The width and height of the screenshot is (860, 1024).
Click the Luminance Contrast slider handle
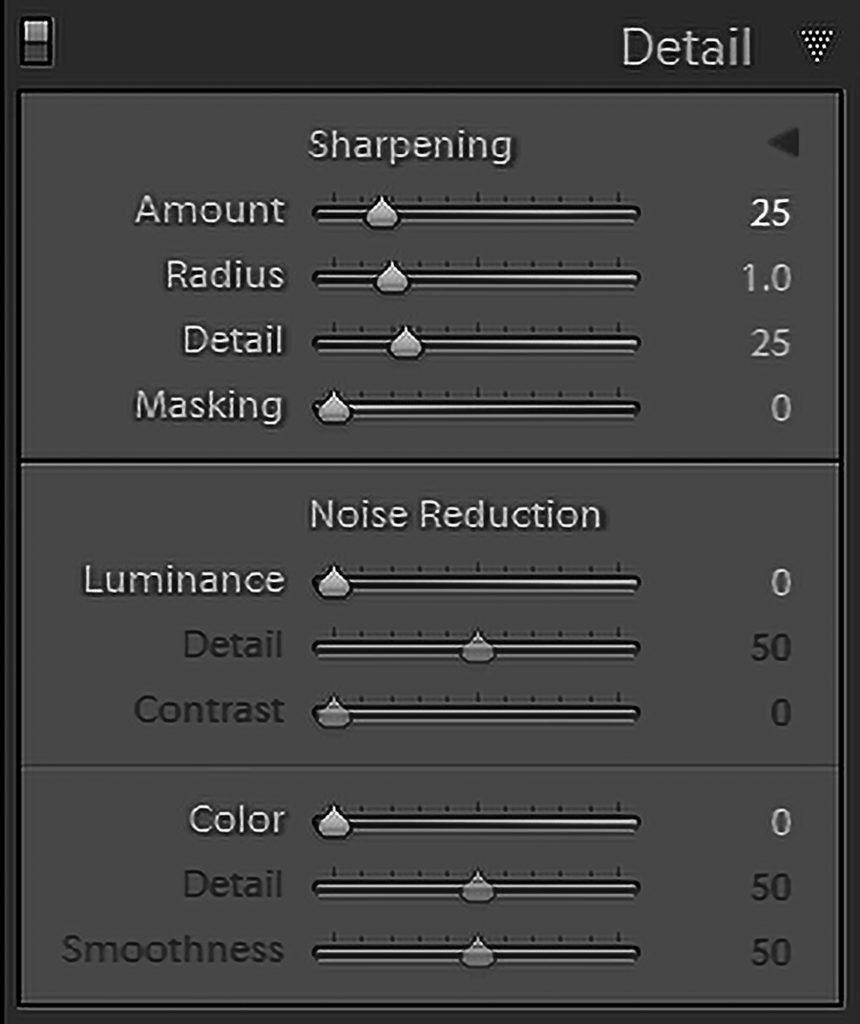click(x=334, y=712)
